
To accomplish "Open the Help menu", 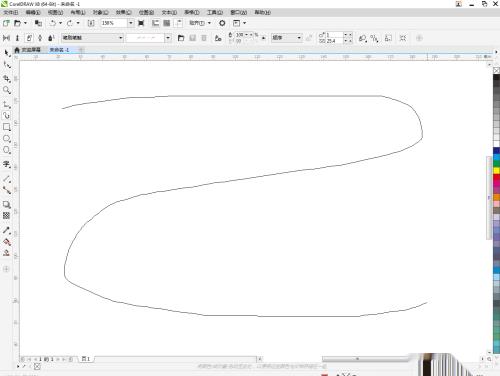I will pos(262,12).
